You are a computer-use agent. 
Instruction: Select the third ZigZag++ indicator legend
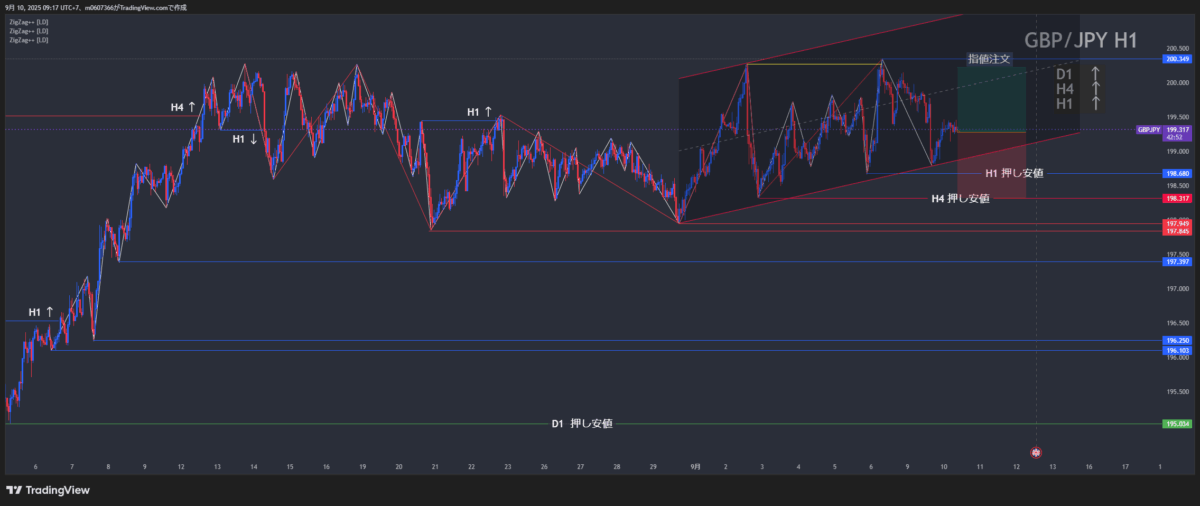pyautogui.click(x=27, y=40)
